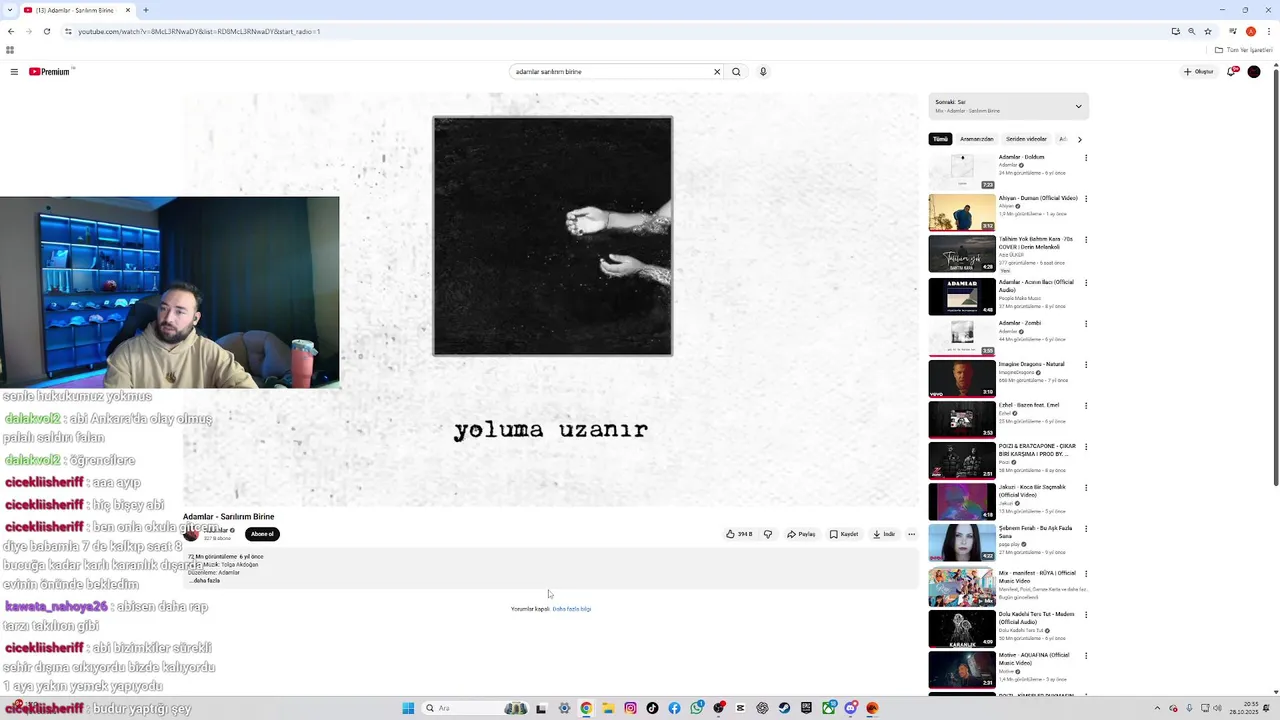Open options for Adamlar - Zombi

(x=1086, y=324)
